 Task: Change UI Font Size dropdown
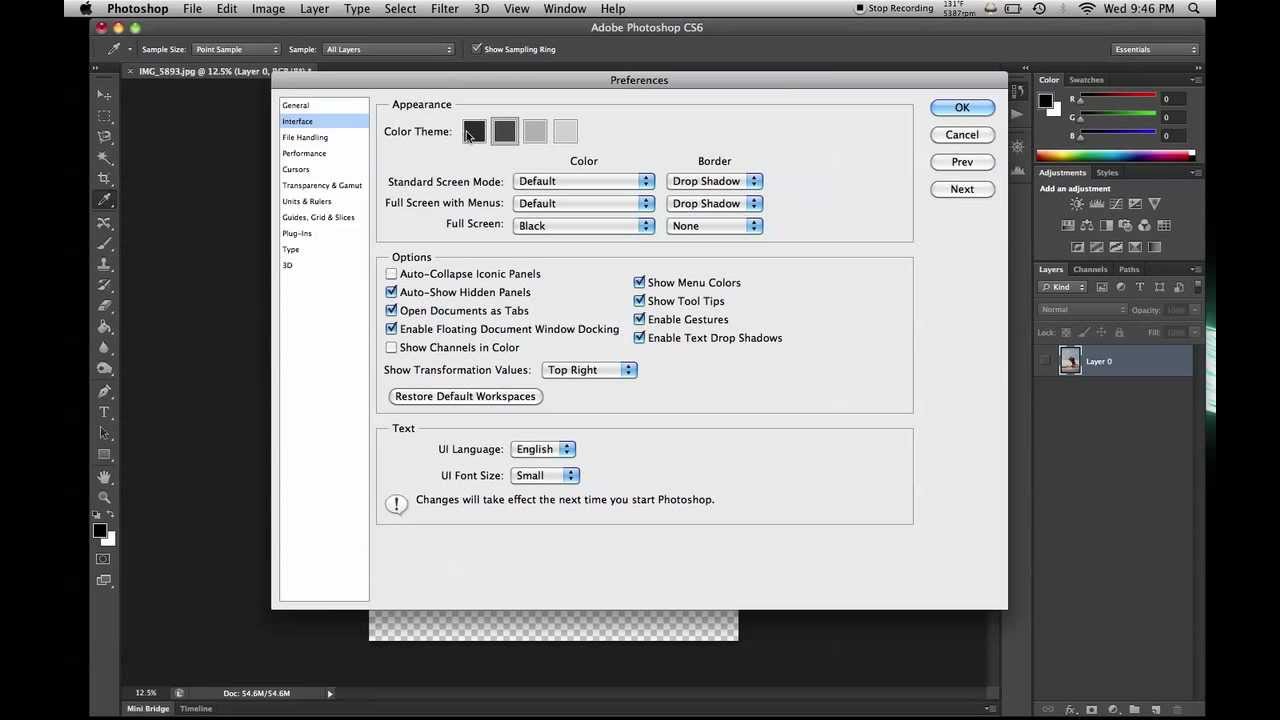coord(545,476)
